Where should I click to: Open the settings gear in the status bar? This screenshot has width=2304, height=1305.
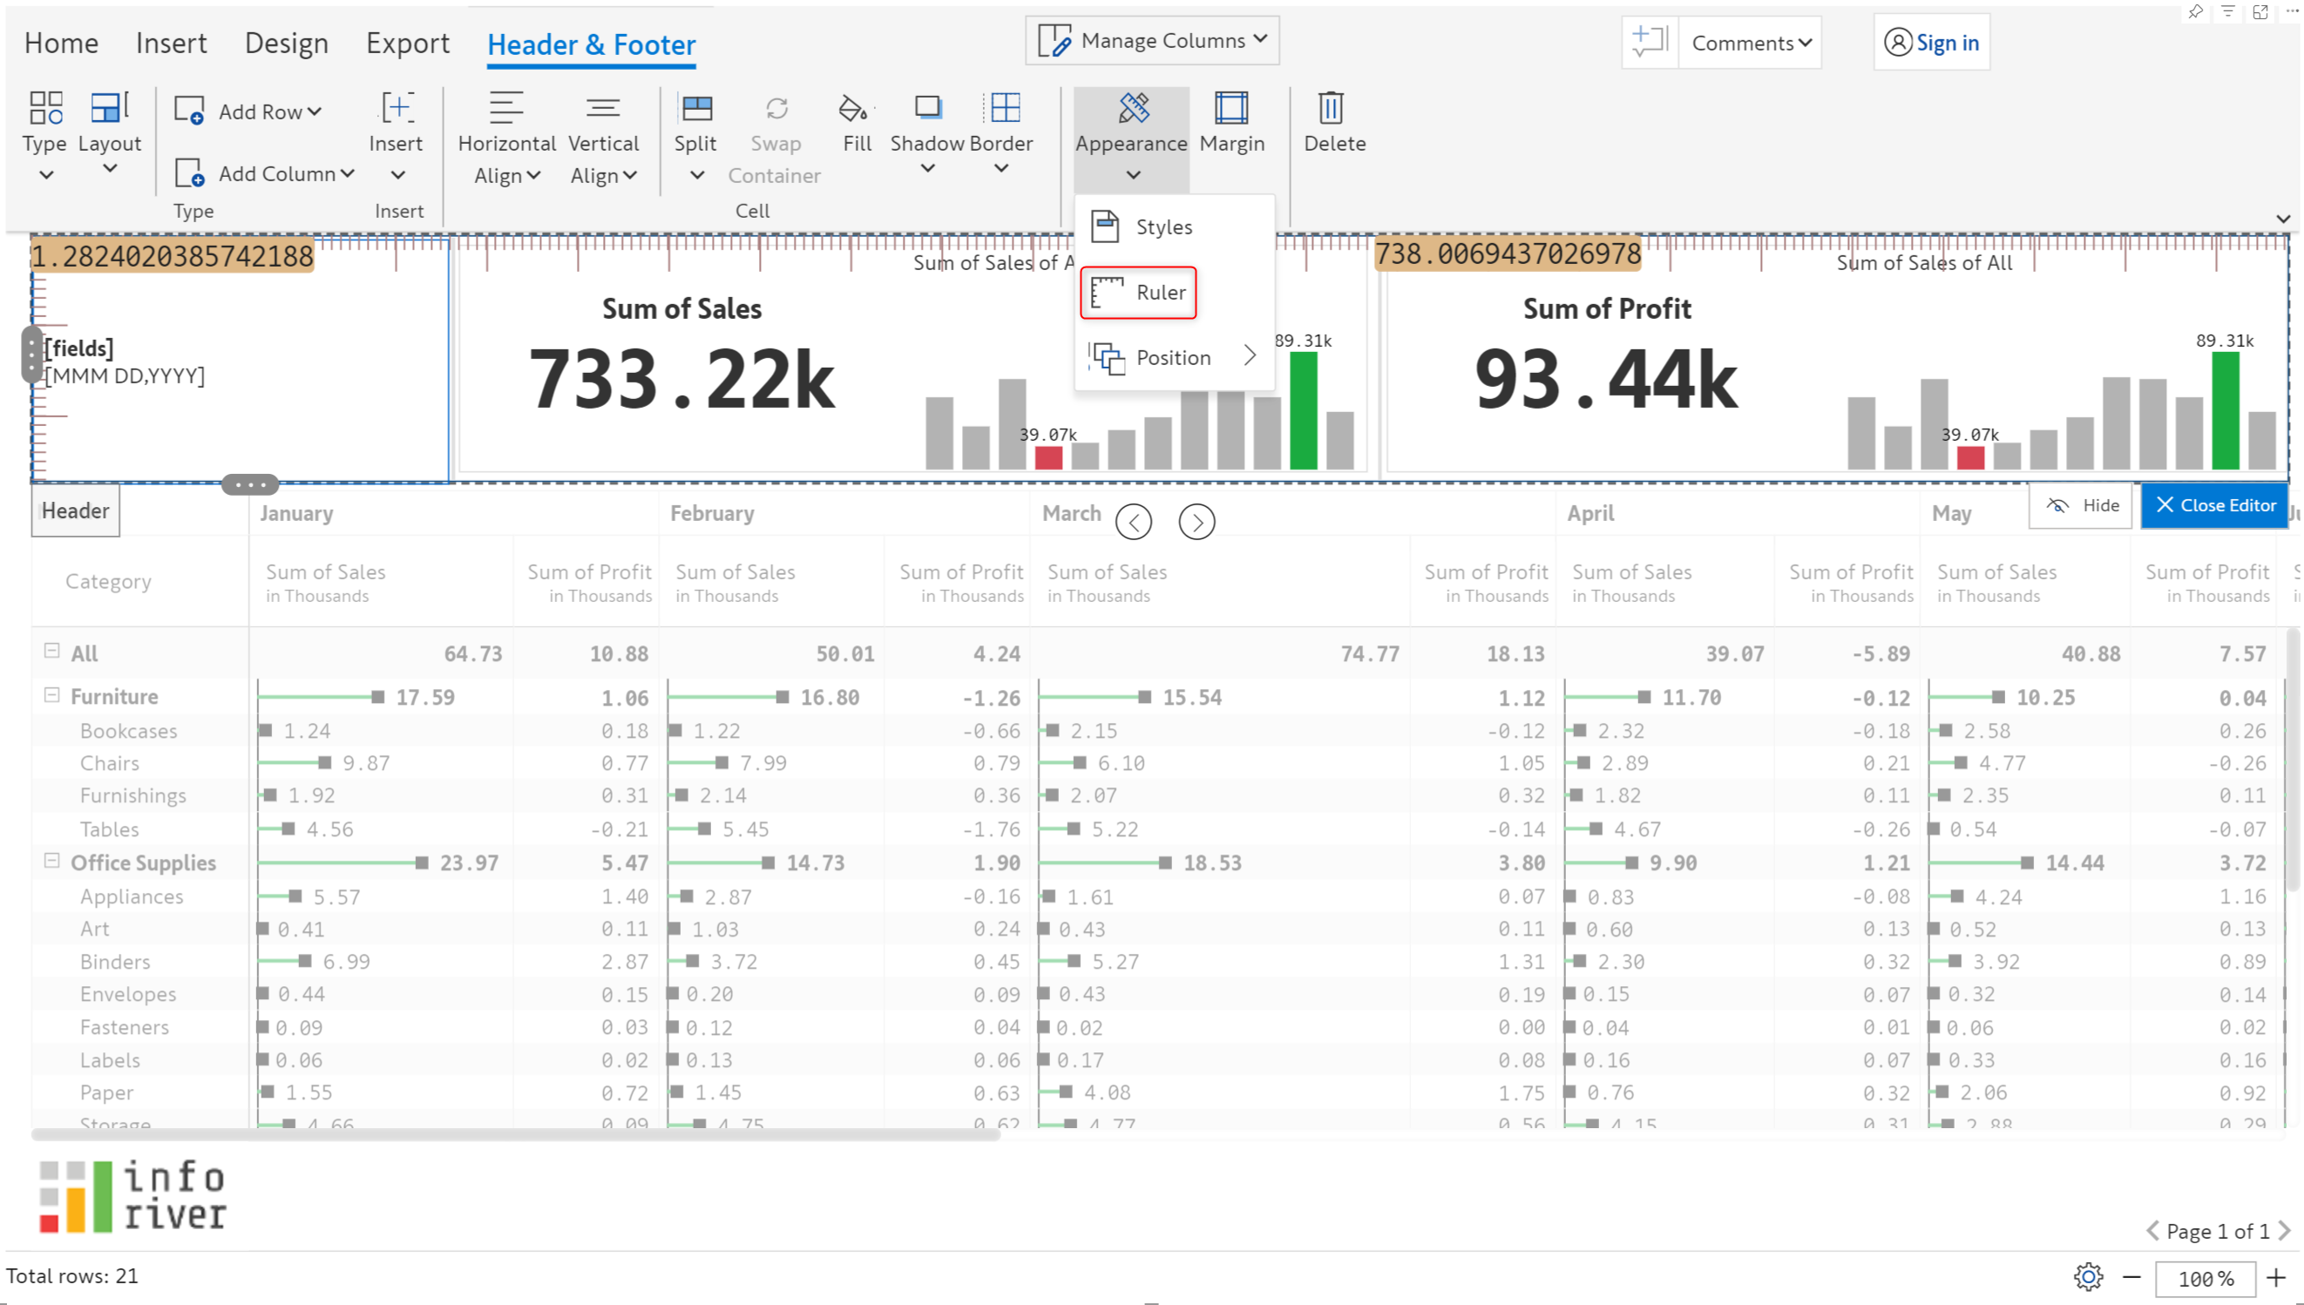(x=2087, y=1277)
